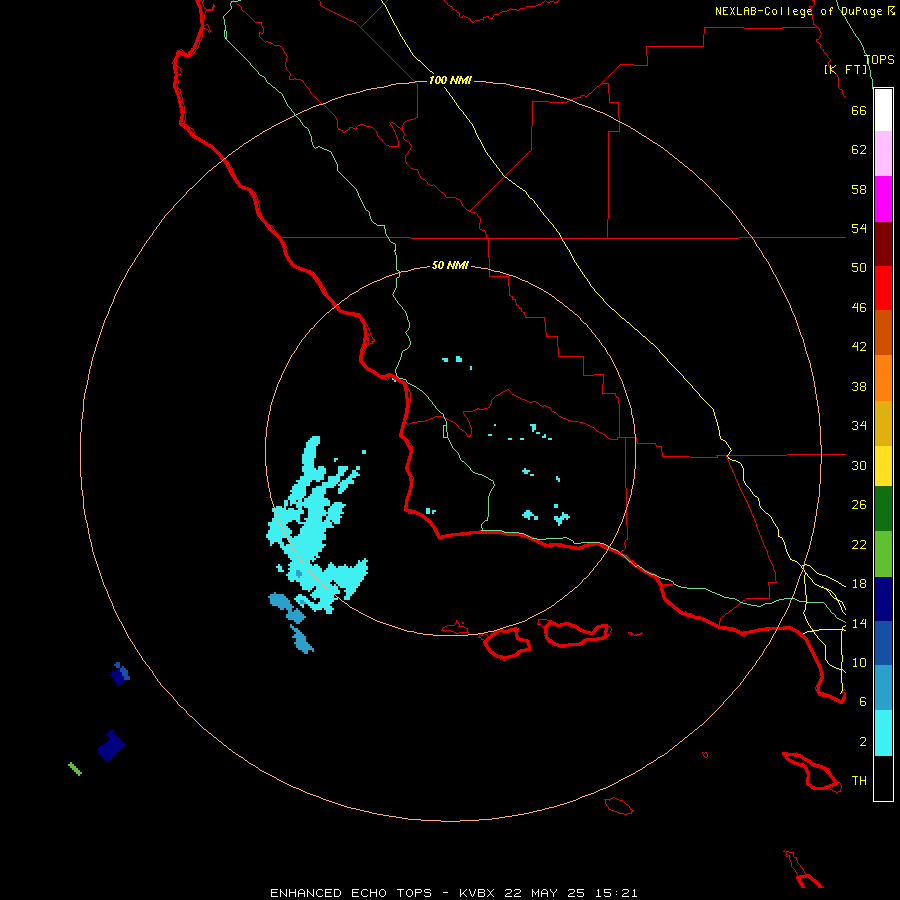Click the legend value "46"
Viewport: 900px width, 900px height.
click(x=859, y=308)
